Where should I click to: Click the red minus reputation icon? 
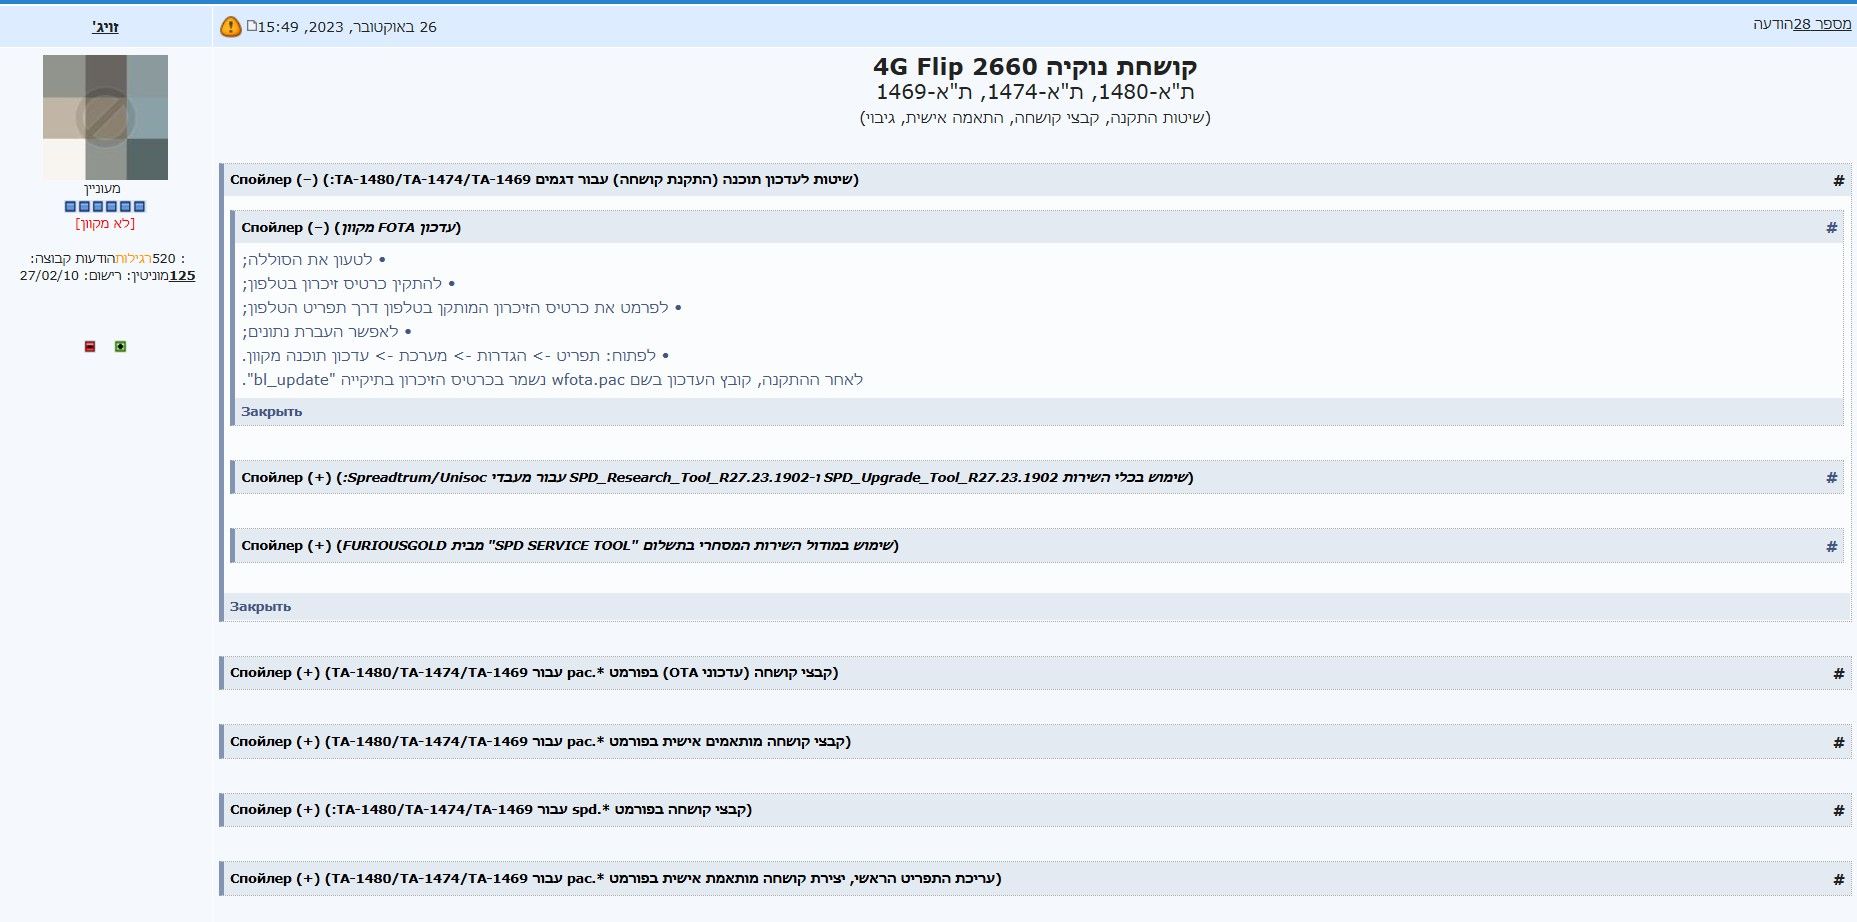click(90, 346)
